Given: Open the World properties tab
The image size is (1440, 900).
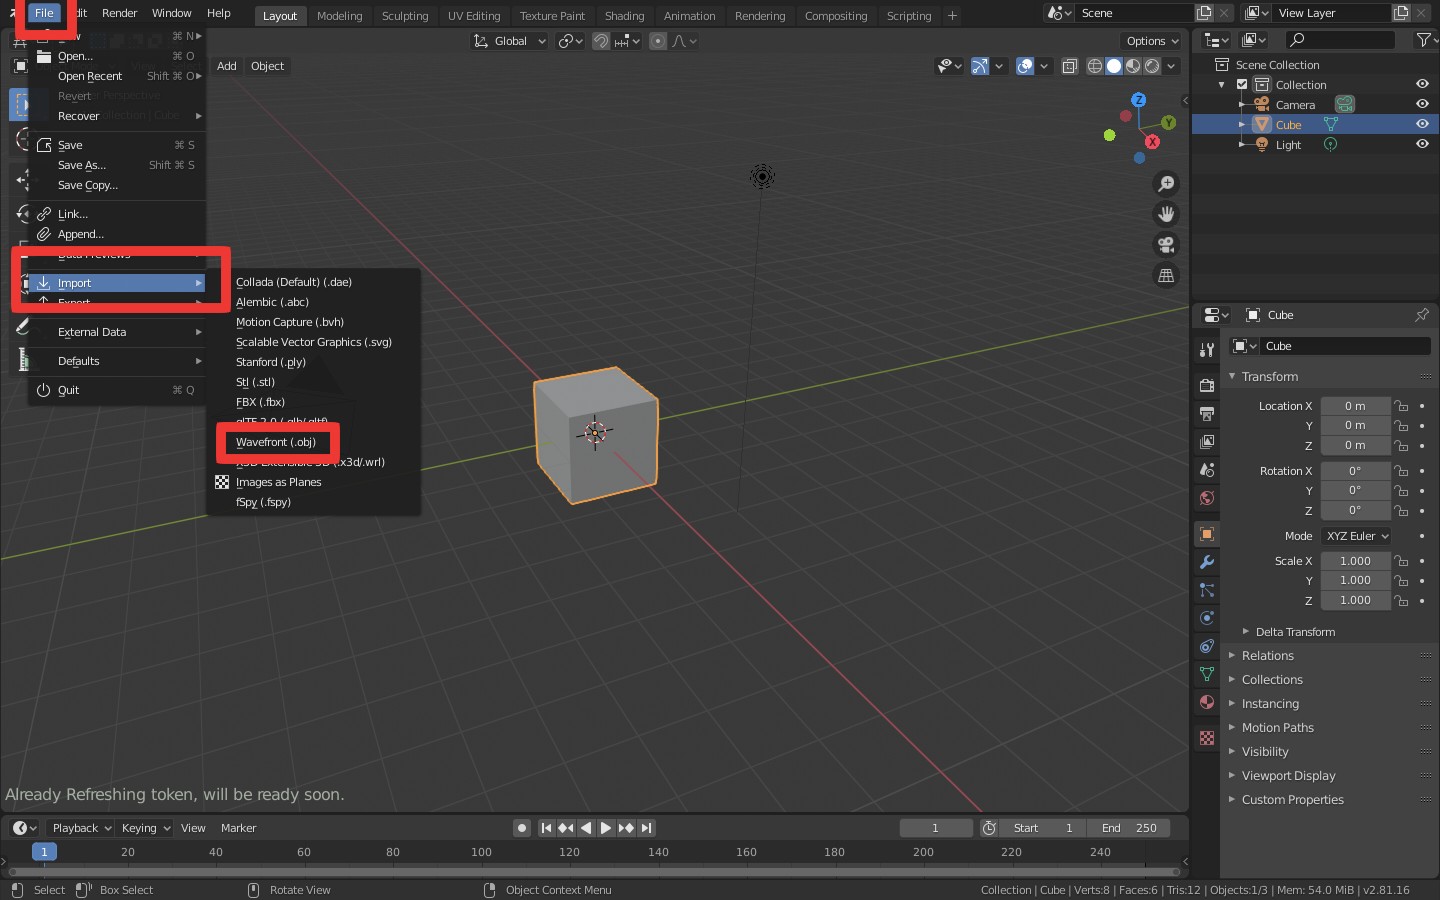Looking at the screenshot, I should click(x=1207, y=497).
